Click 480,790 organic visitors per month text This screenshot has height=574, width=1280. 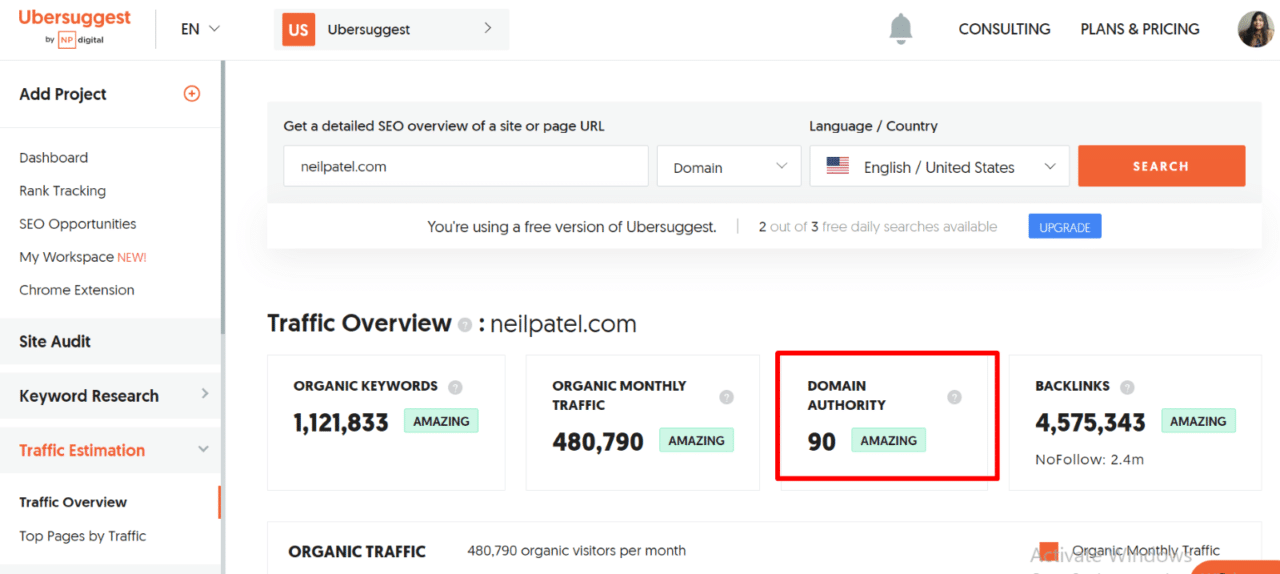tap(577, 550)
